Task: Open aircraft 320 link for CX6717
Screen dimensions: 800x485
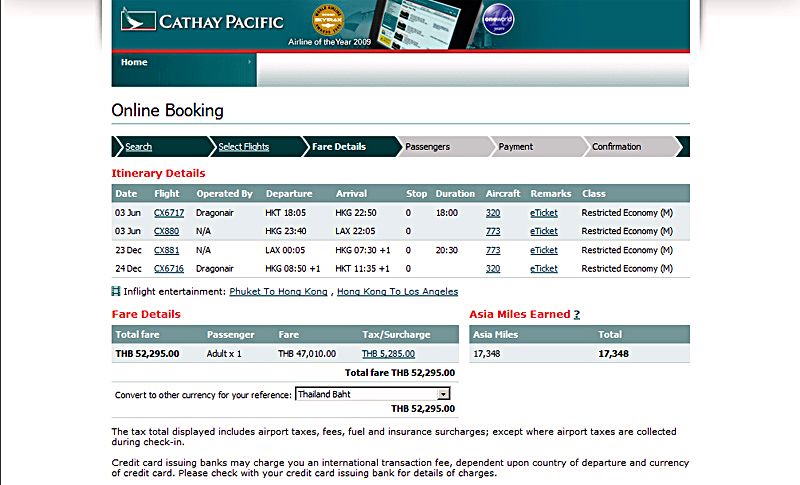Action: tap(493, 213)
